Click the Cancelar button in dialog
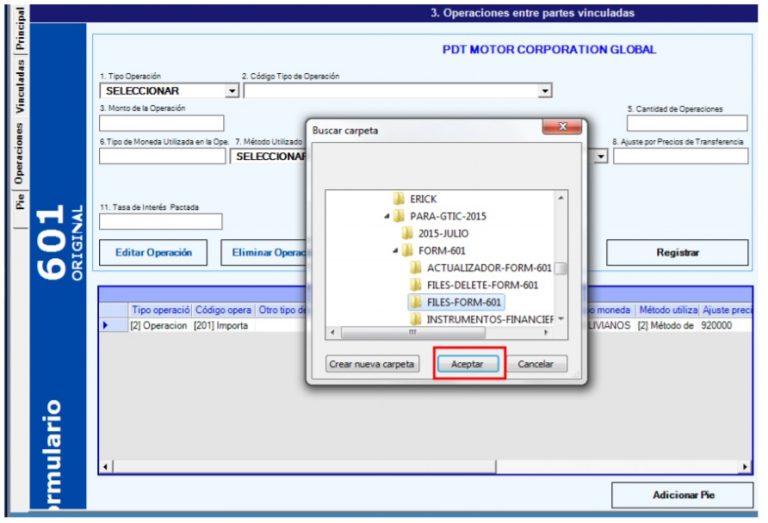768x523 pixels. 536,365
